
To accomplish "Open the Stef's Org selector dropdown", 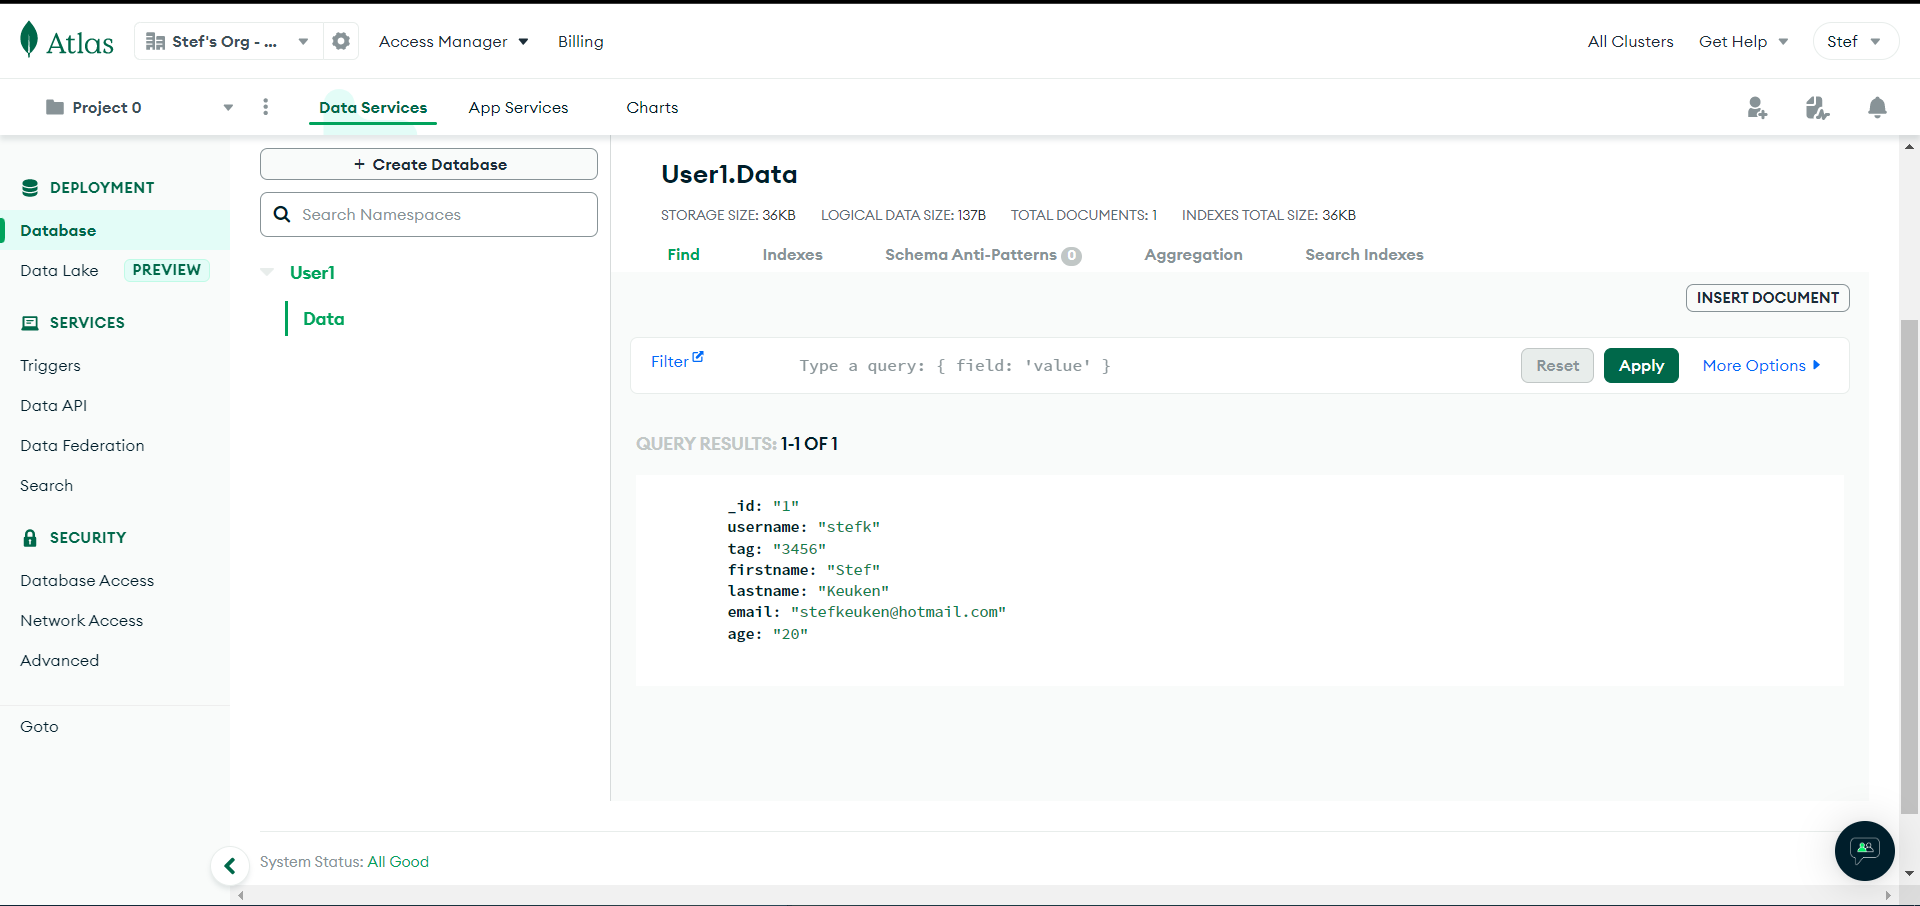I will [227, 41].
